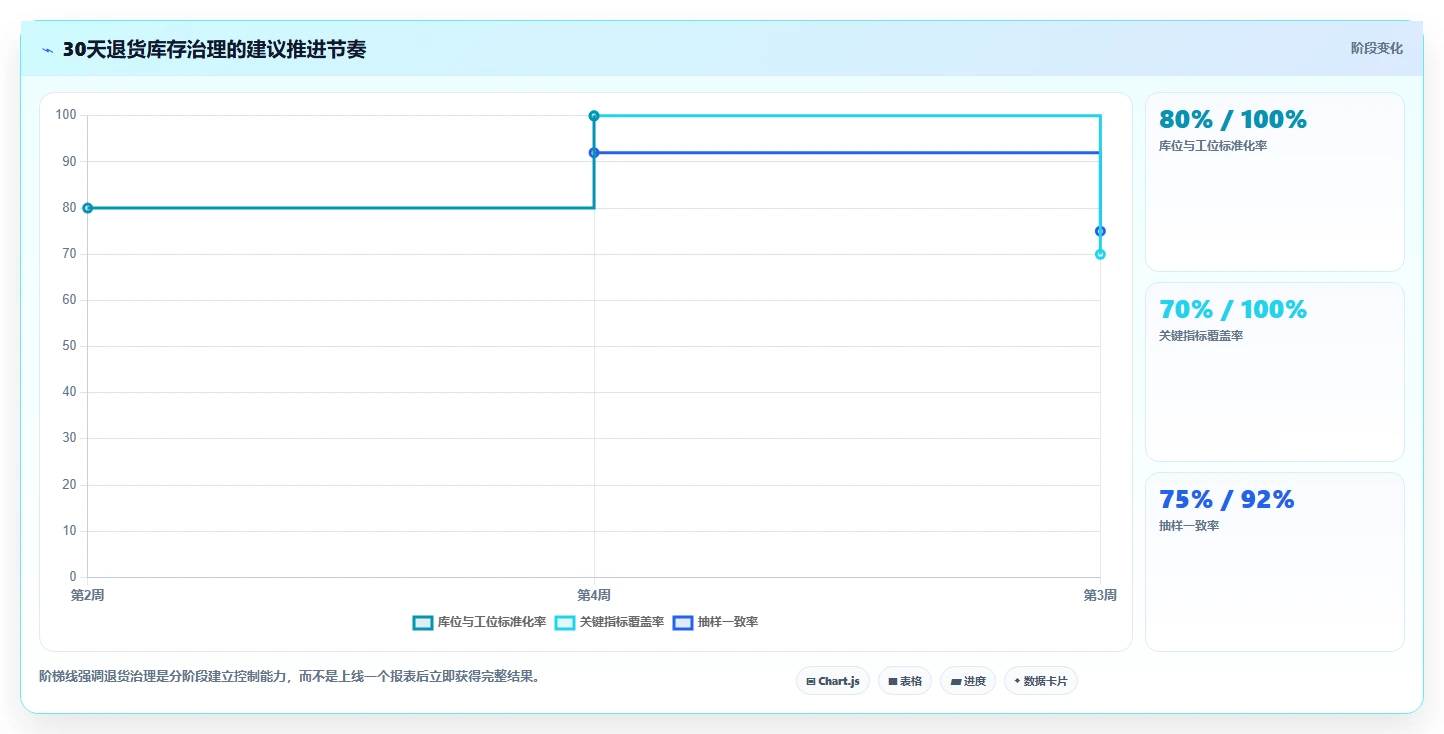Toggle 抽样一致率 legend swatch
Viewport: 1444px width, 734px height.
683,623
